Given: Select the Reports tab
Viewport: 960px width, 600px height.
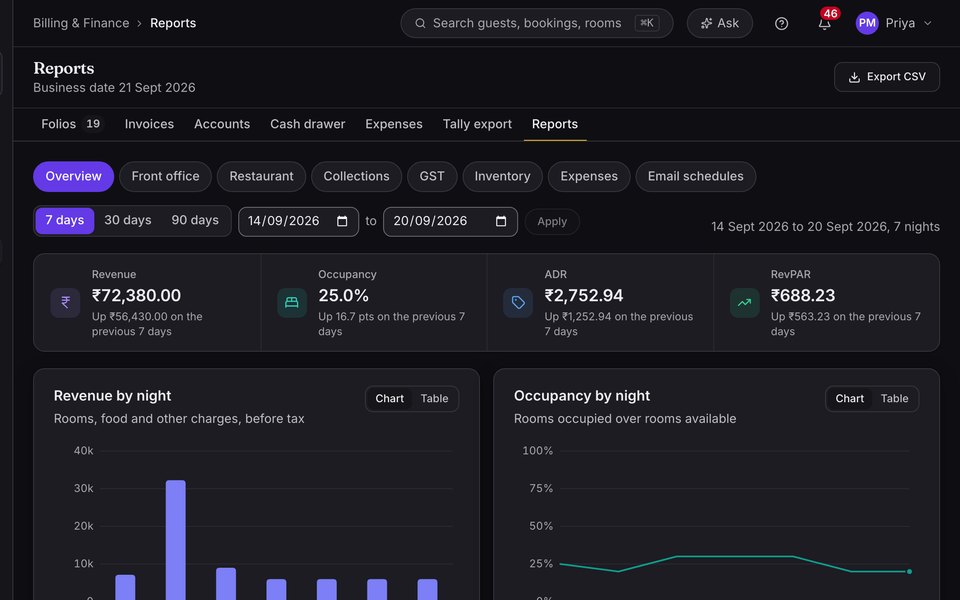Looking at the screenshot, I should (555, 124).
